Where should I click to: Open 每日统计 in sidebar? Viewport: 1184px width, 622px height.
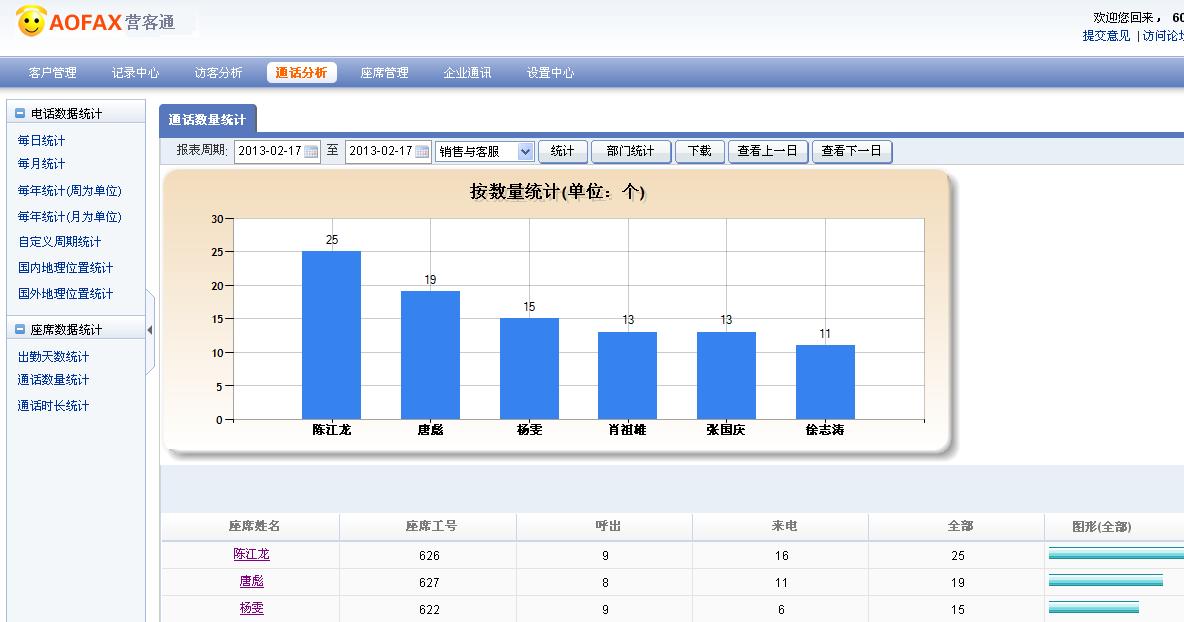click(42, 140)
